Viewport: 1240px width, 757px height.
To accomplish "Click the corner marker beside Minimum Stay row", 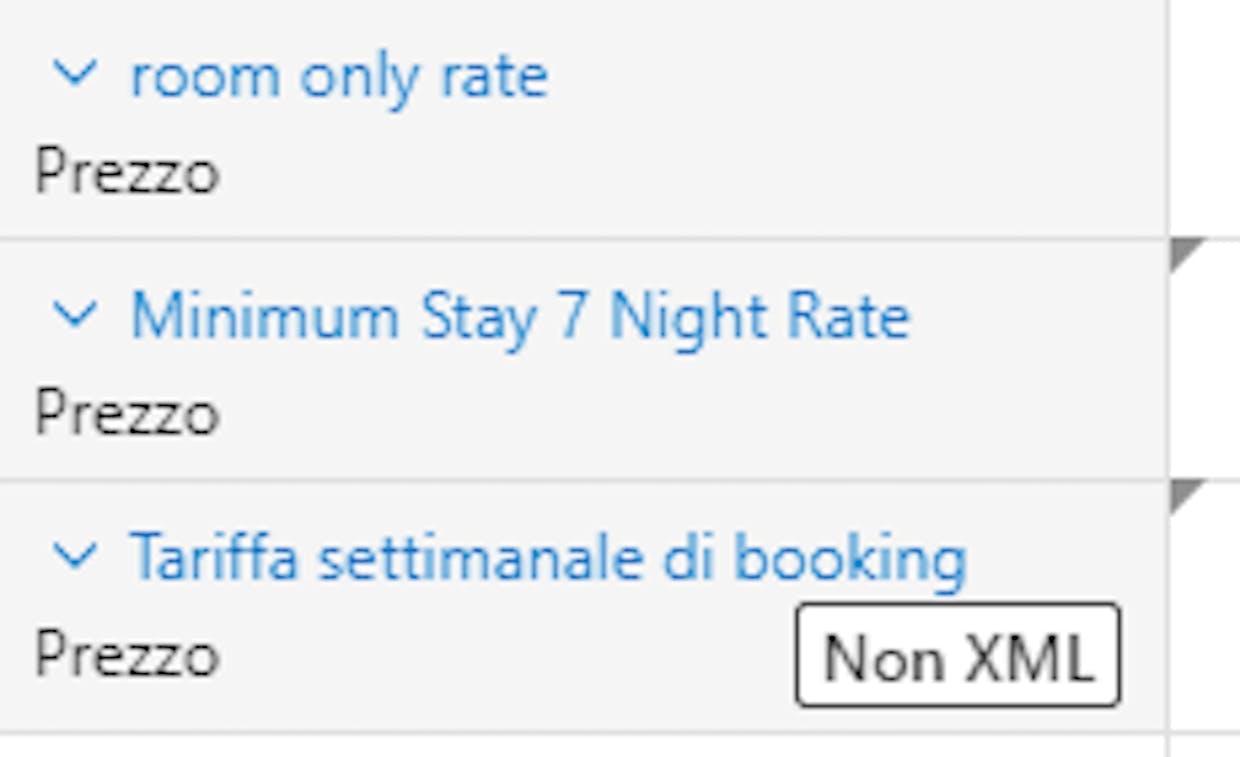I will [1184, 251].
